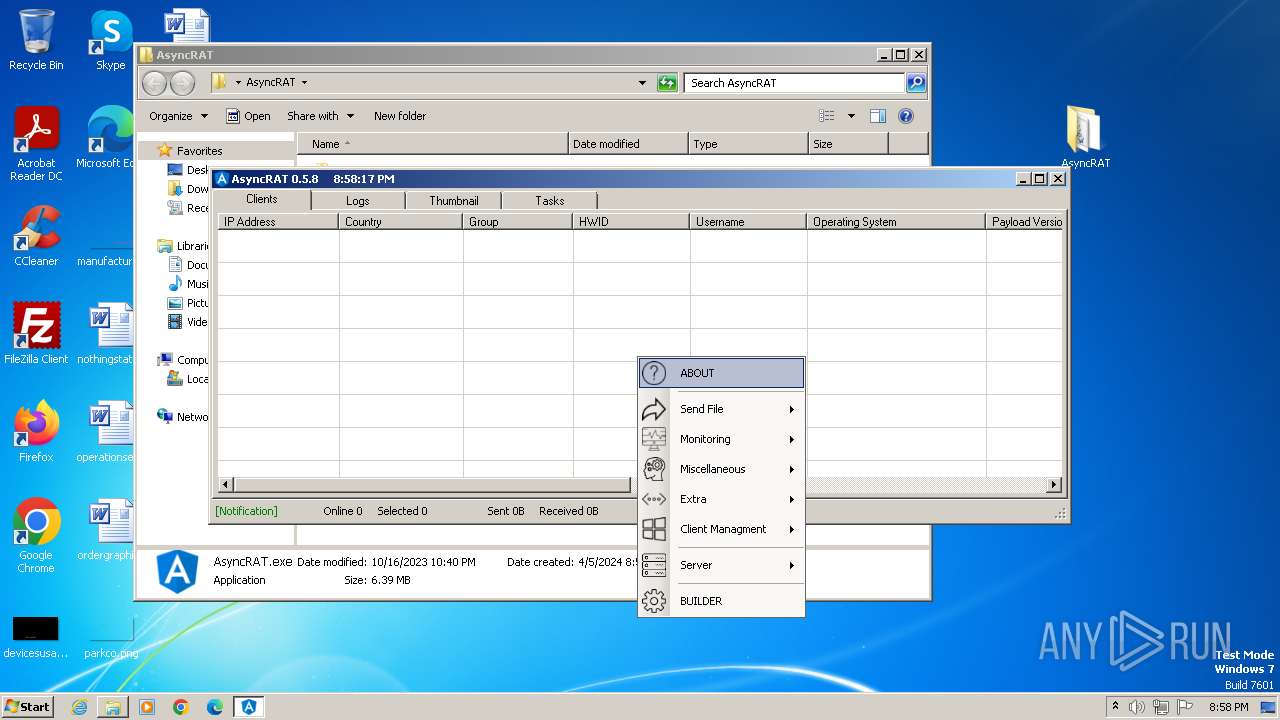Image resolution: width=1280 pixels, height=720 pixels.
Task: Click the Explorer help icon
Action: (906, 116)
